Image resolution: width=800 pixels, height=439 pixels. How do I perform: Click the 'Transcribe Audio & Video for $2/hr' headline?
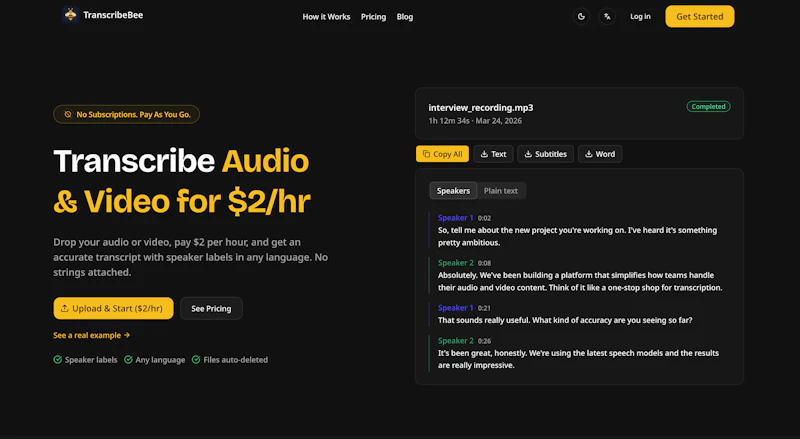pyautogui.click(x=182, y=181)
